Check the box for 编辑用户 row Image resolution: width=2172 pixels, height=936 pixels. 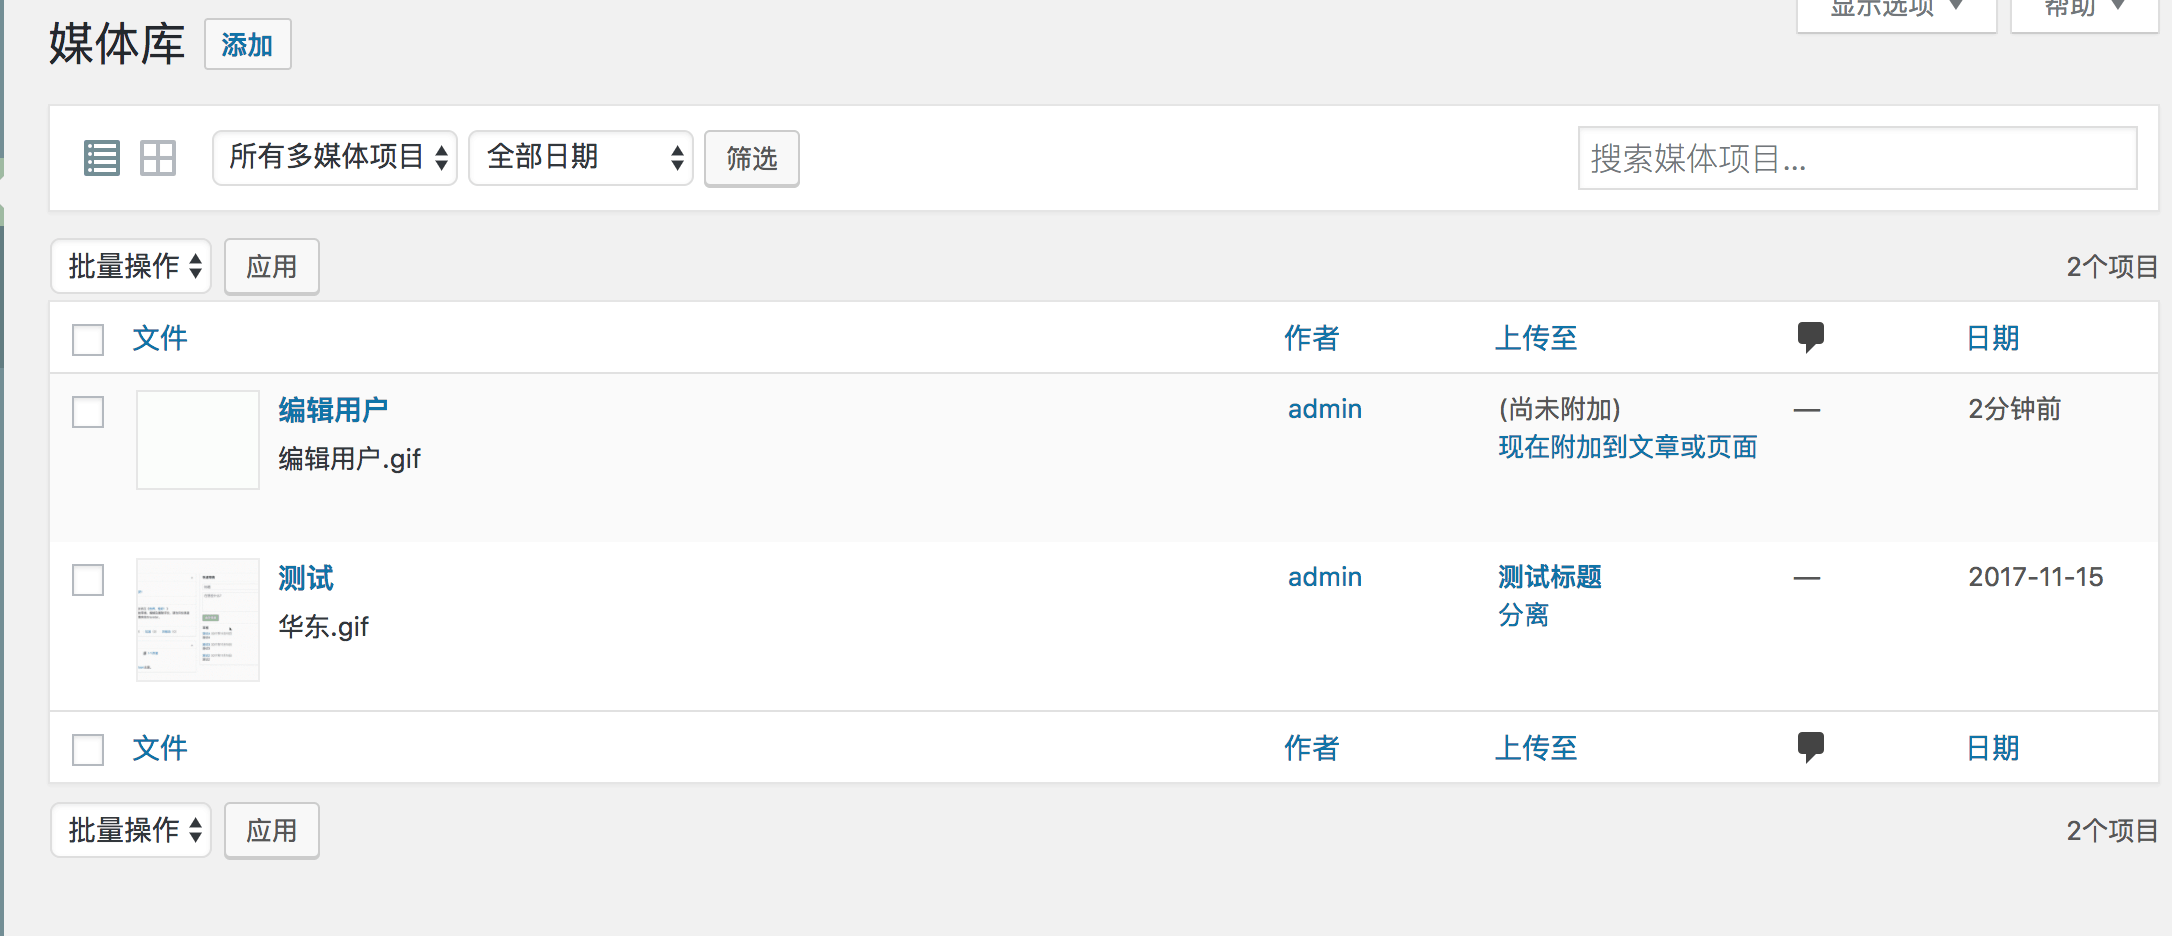(88, 412)
